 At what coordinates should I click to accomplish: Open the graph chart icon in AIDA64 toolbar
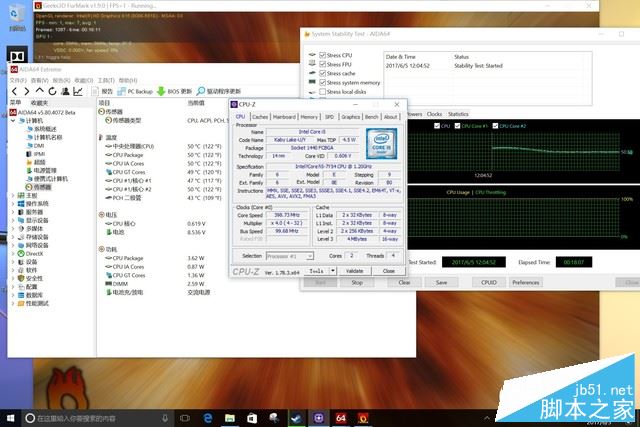coord(78,91)
